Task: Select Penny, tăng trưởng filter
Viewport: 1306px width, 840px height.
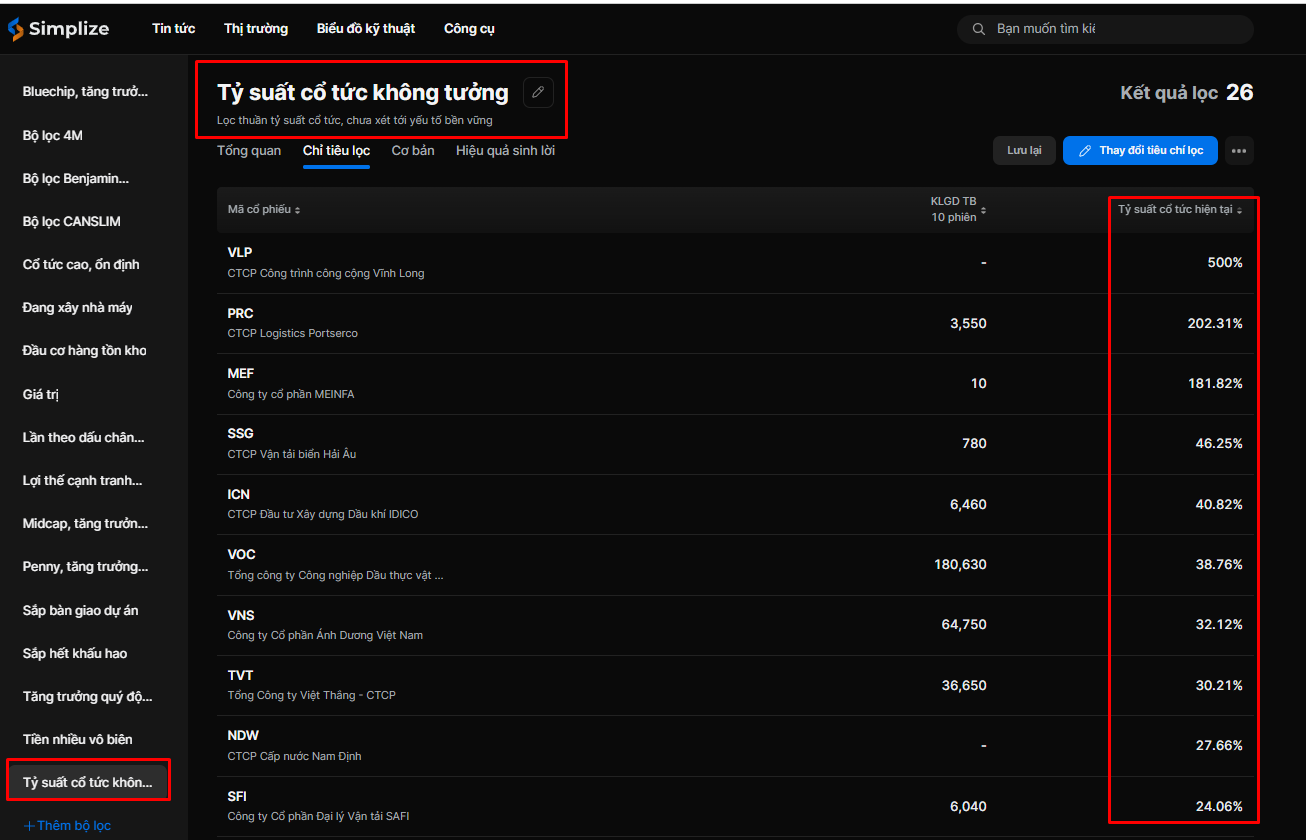Action: (85, 567)
